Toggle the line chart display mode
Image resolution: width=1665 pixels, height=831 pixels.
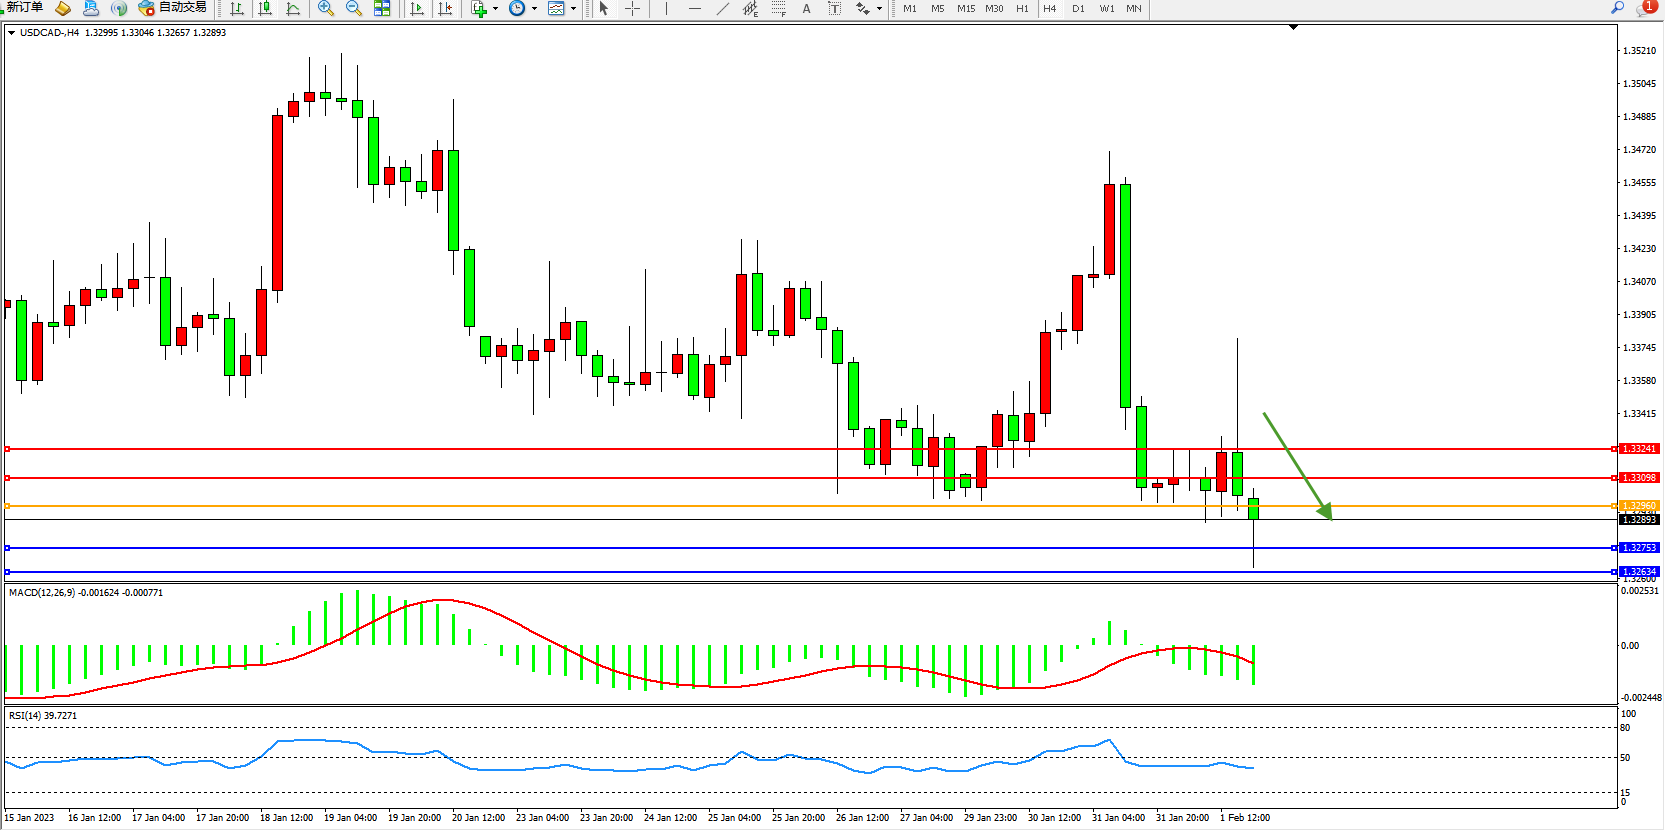(293, 9)
